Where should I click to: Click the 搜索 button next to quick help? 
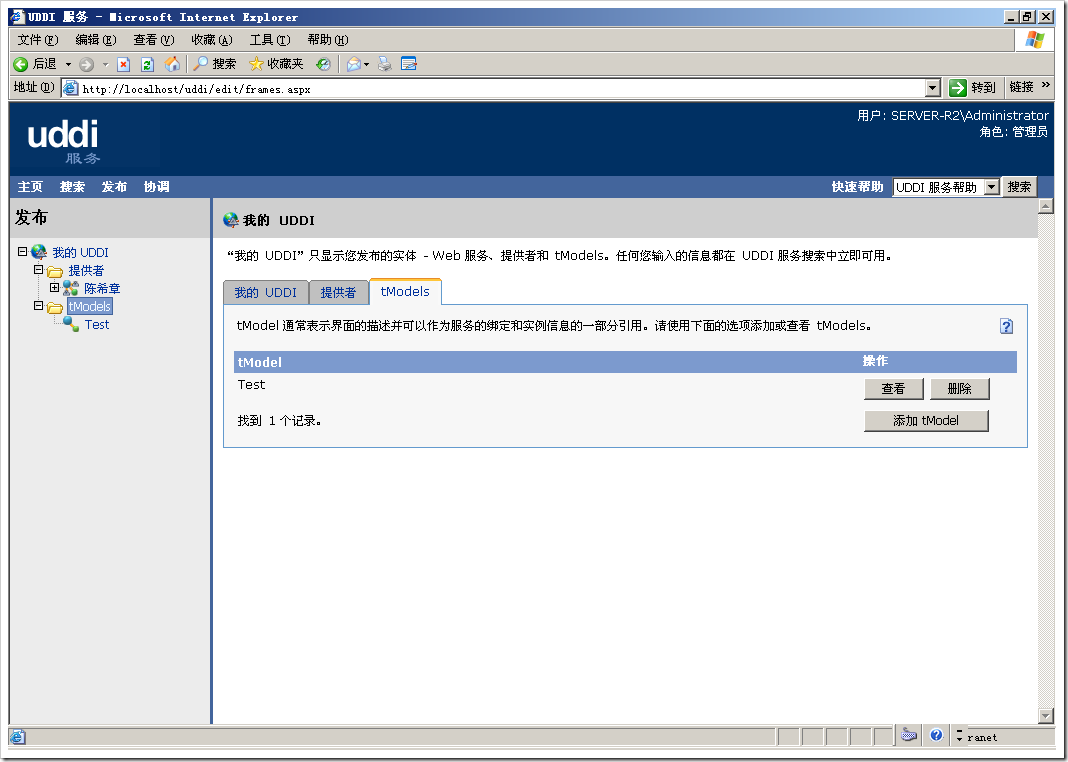[1020, 187]
